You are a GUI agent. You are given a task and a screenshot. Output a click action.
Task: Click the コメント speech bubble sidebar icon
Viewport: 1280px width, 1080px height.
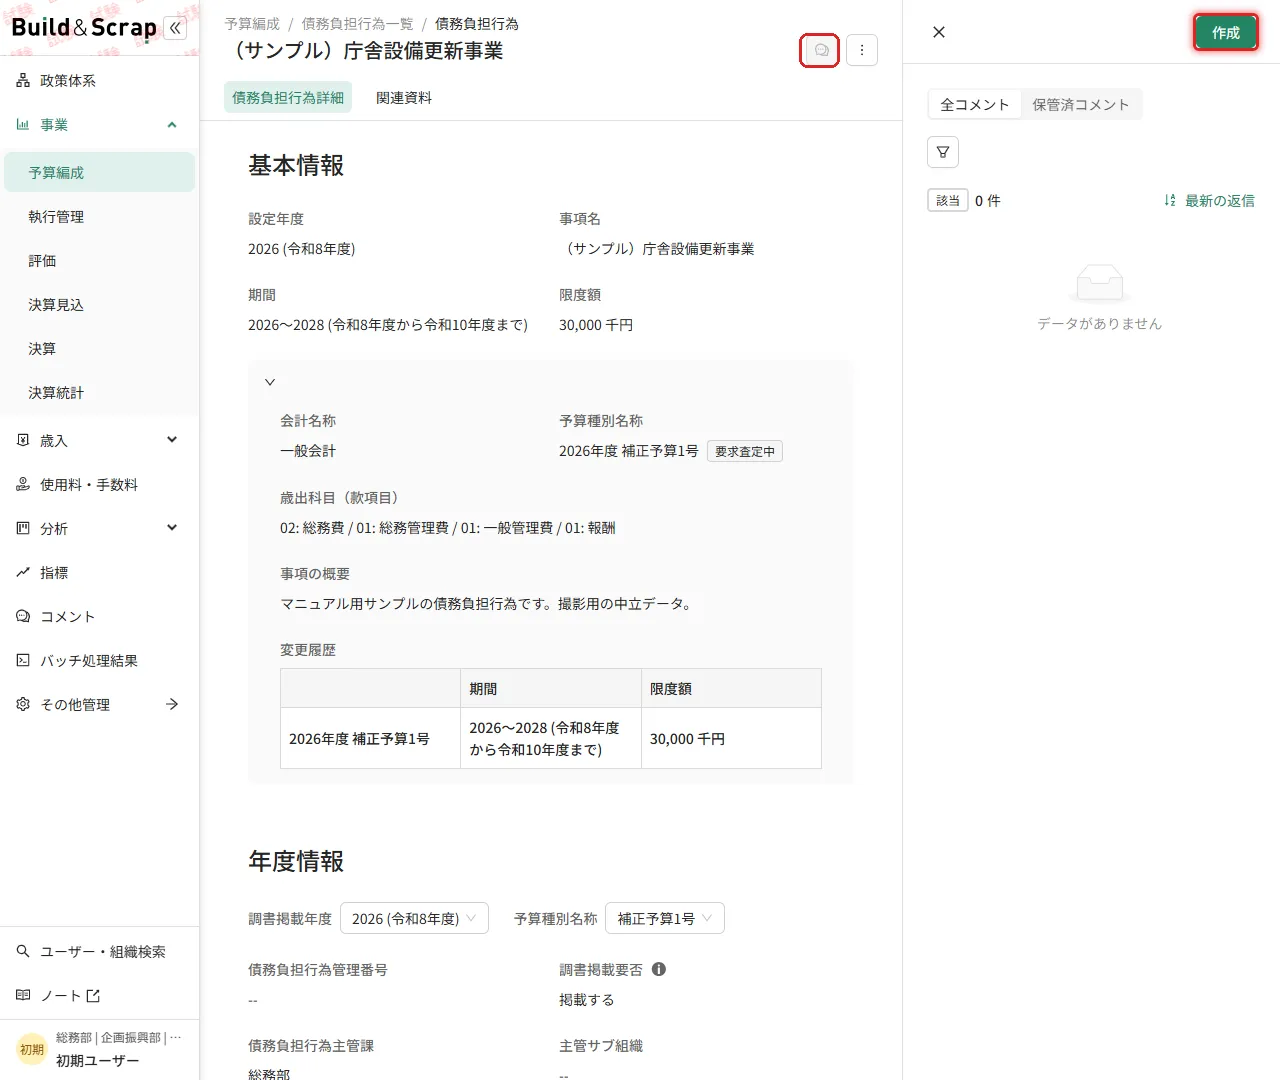click(23, 616)
